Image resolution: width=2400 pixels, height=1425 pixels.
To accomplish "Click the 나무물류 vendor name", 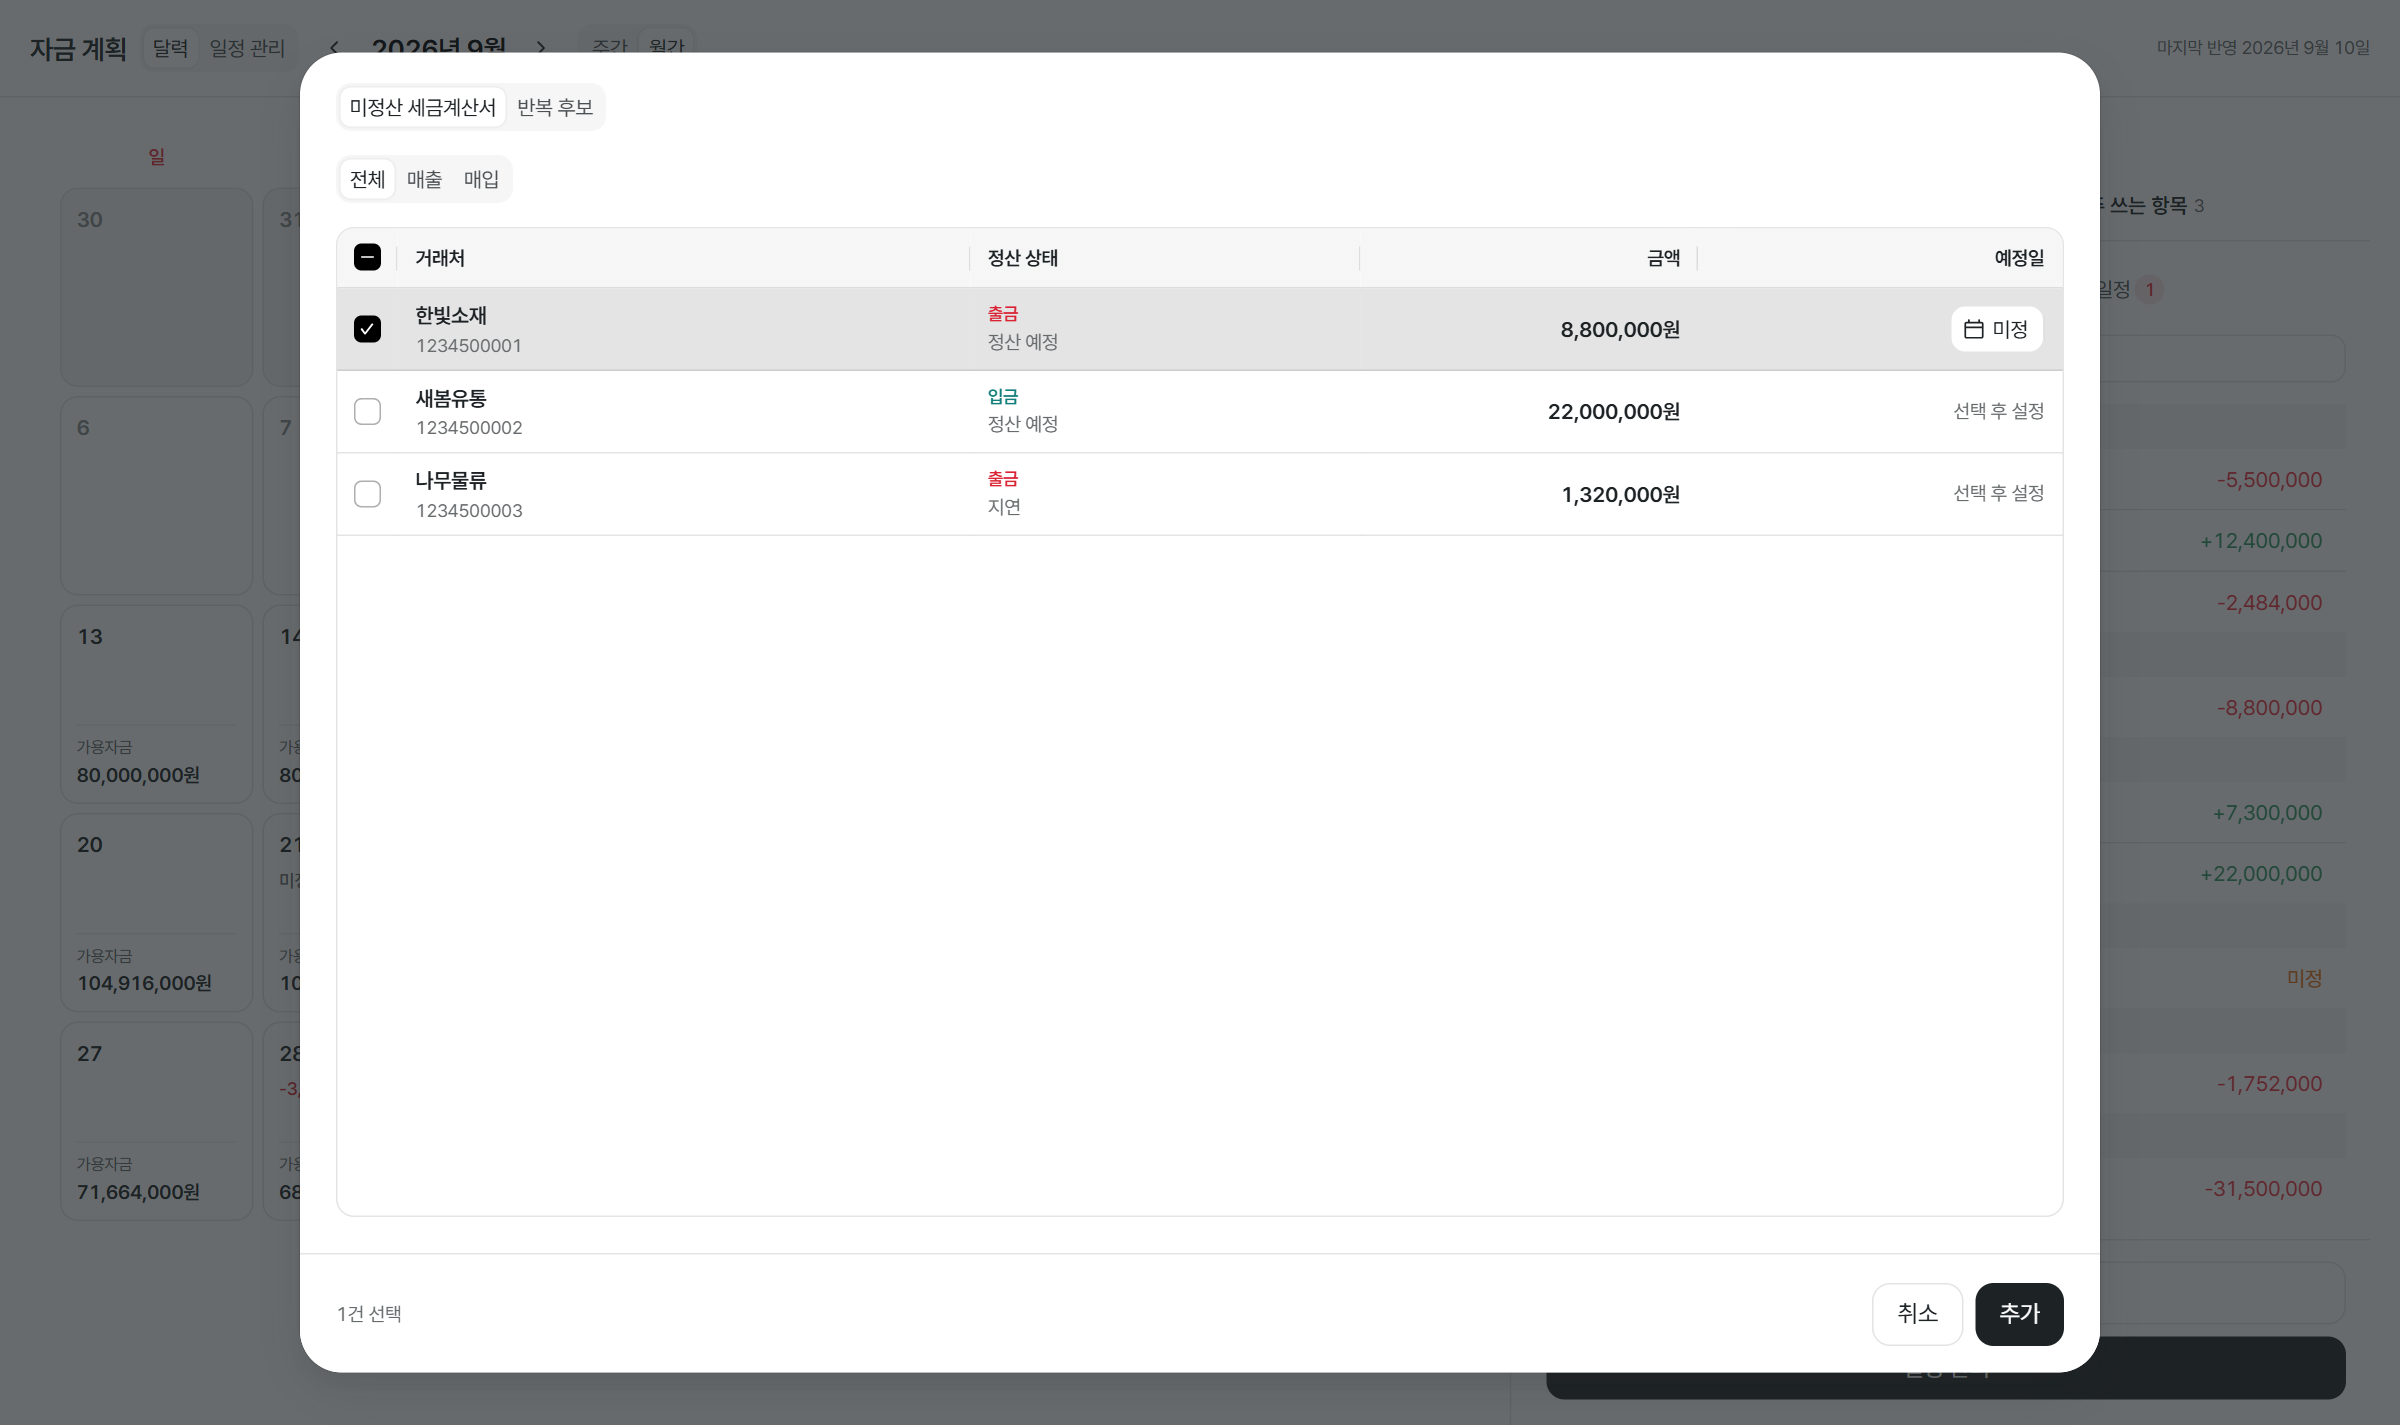I will (451, 480).
